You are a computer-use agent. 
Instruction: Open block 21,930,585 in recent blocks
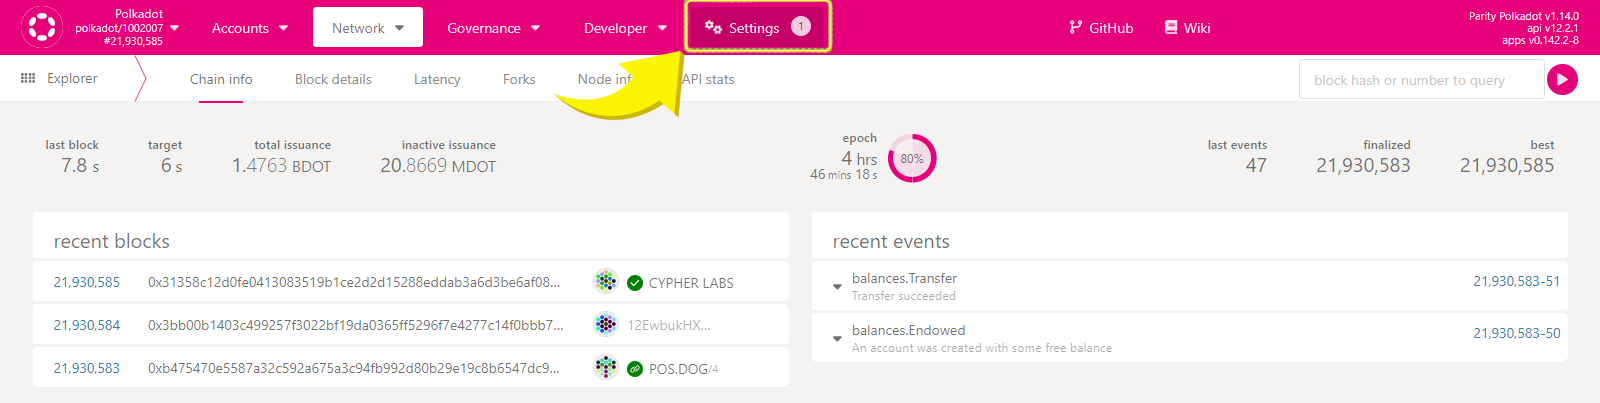(x=87, y=282)
